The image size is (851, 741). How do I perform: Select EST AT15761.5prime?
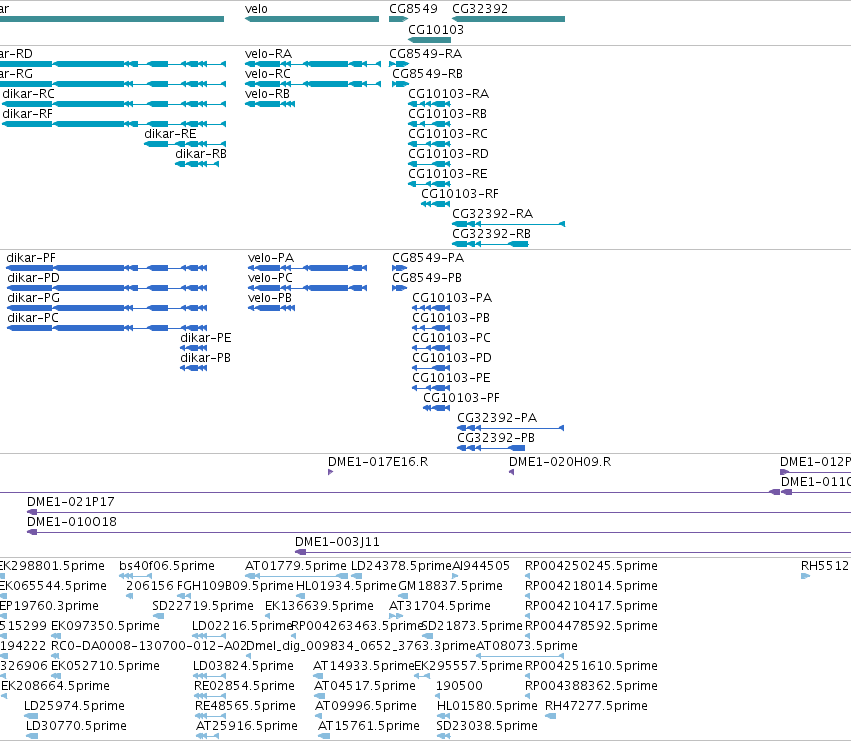(x=324, y=736)
